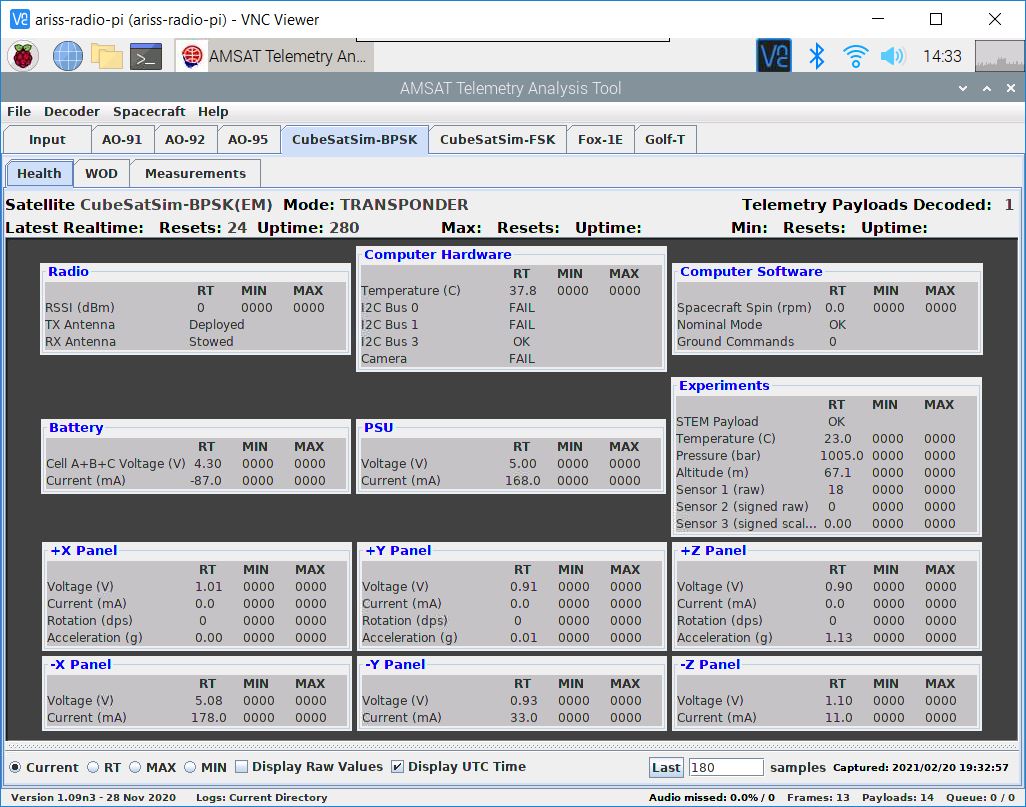Click STEM Payload label in Experiments
1026x807 pixels.
coord(717,421)
